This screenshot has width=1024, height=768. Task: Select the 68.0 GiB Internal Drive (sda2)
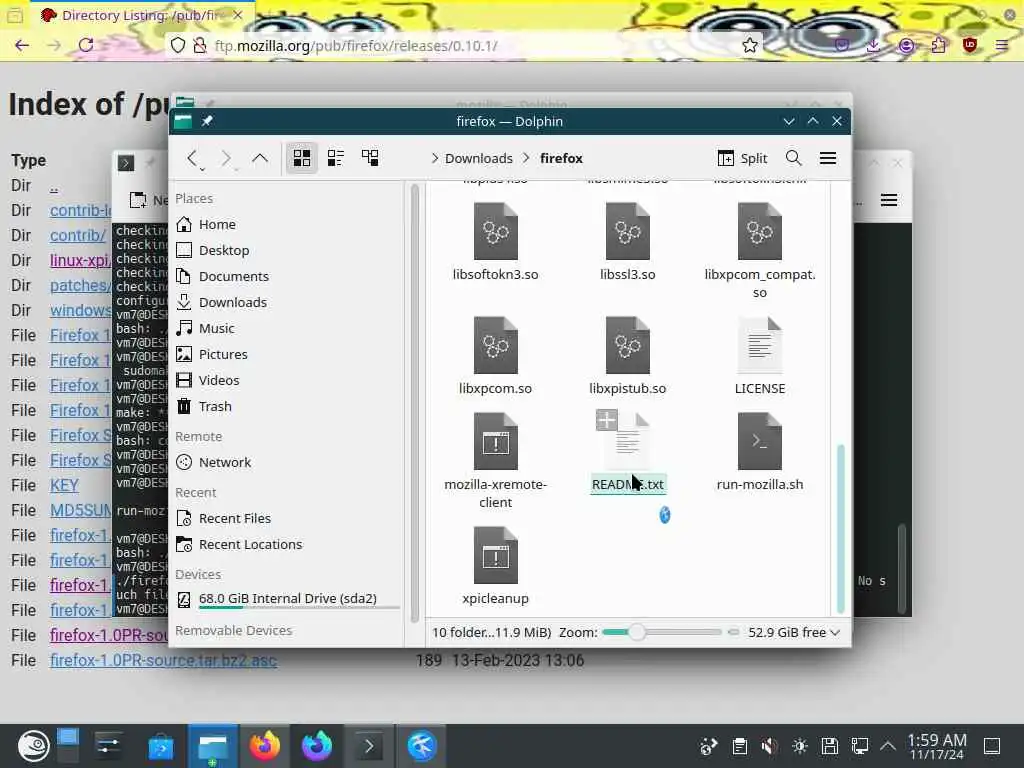(x=289, y=599)
